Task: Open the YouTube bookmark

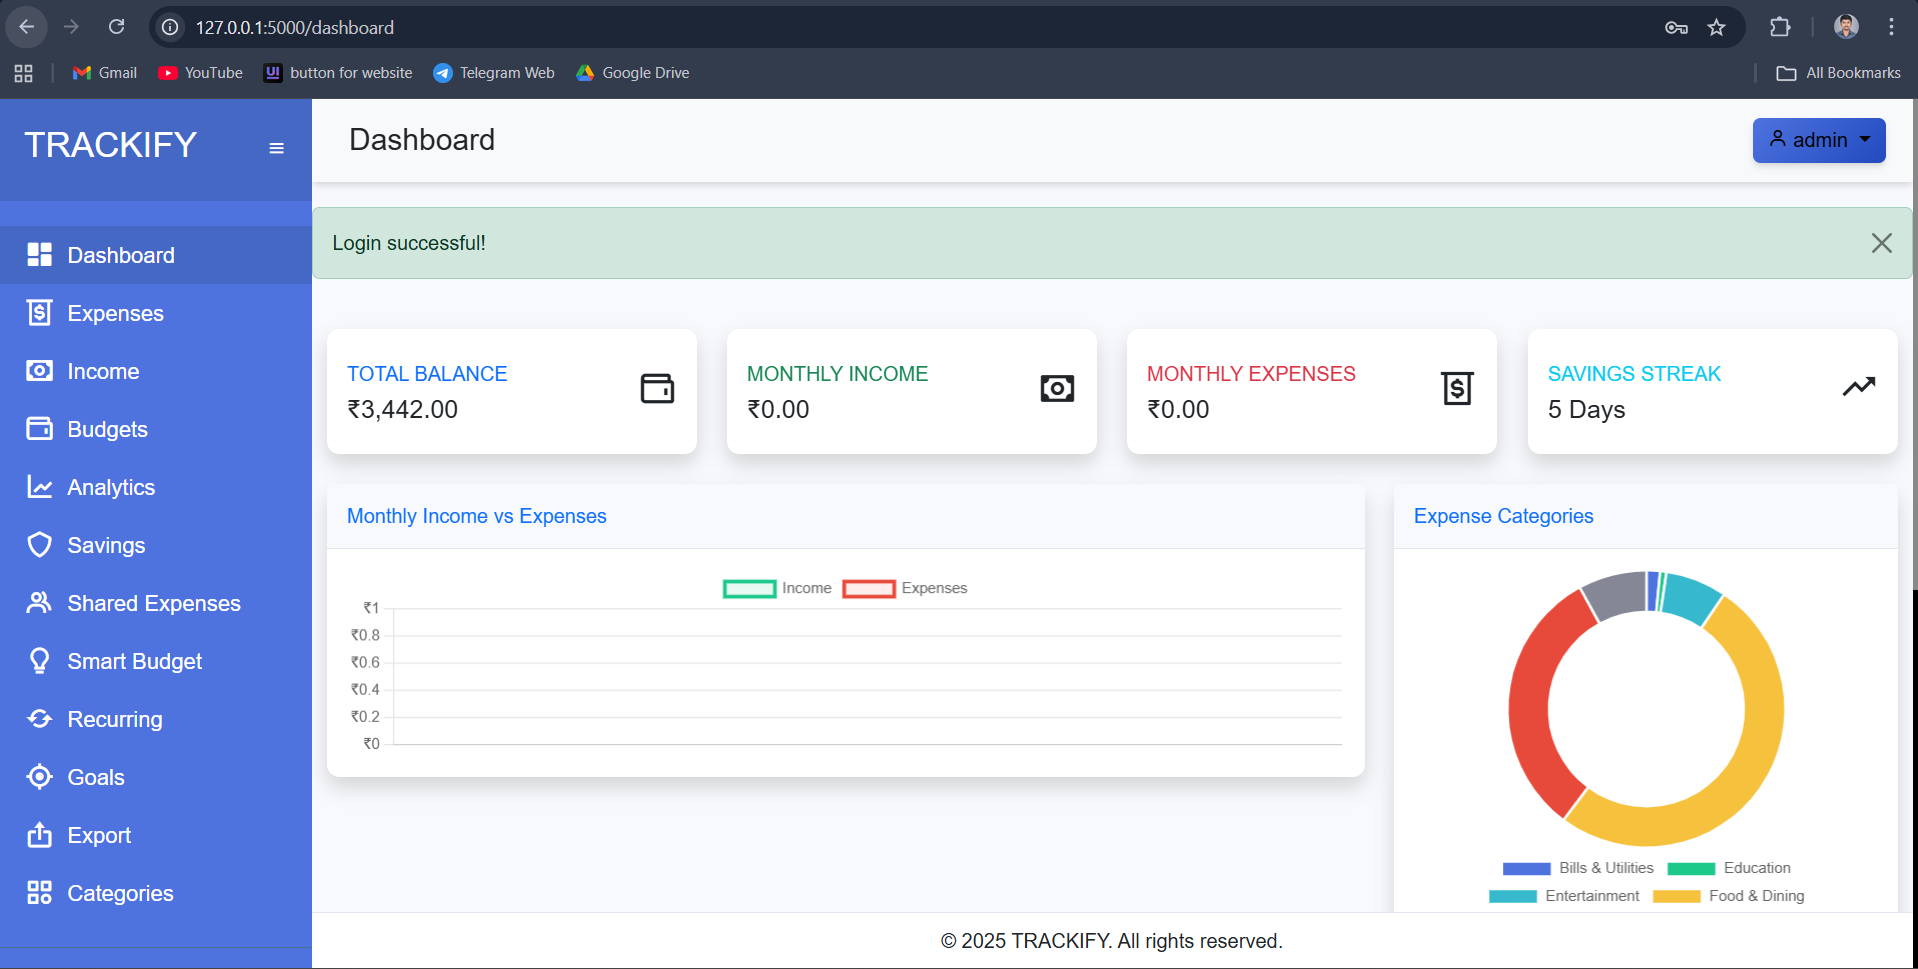Action: (x=200, y=73)
